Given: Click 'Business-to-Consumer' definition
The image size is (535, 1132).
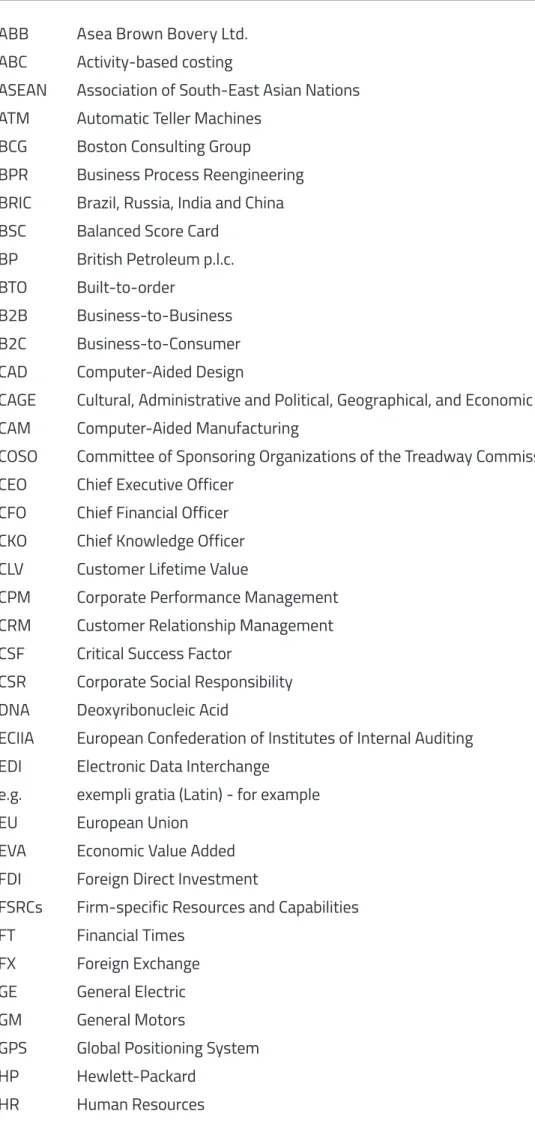Looking at the screenshot, I should coord(159,344).
